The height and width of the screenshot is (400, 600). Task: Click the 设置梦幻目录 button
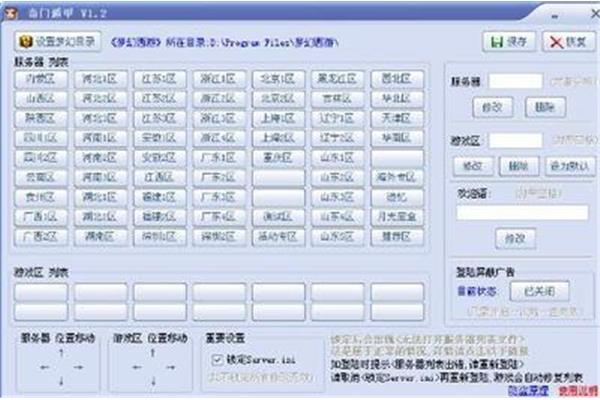click(x=58, y=41)
